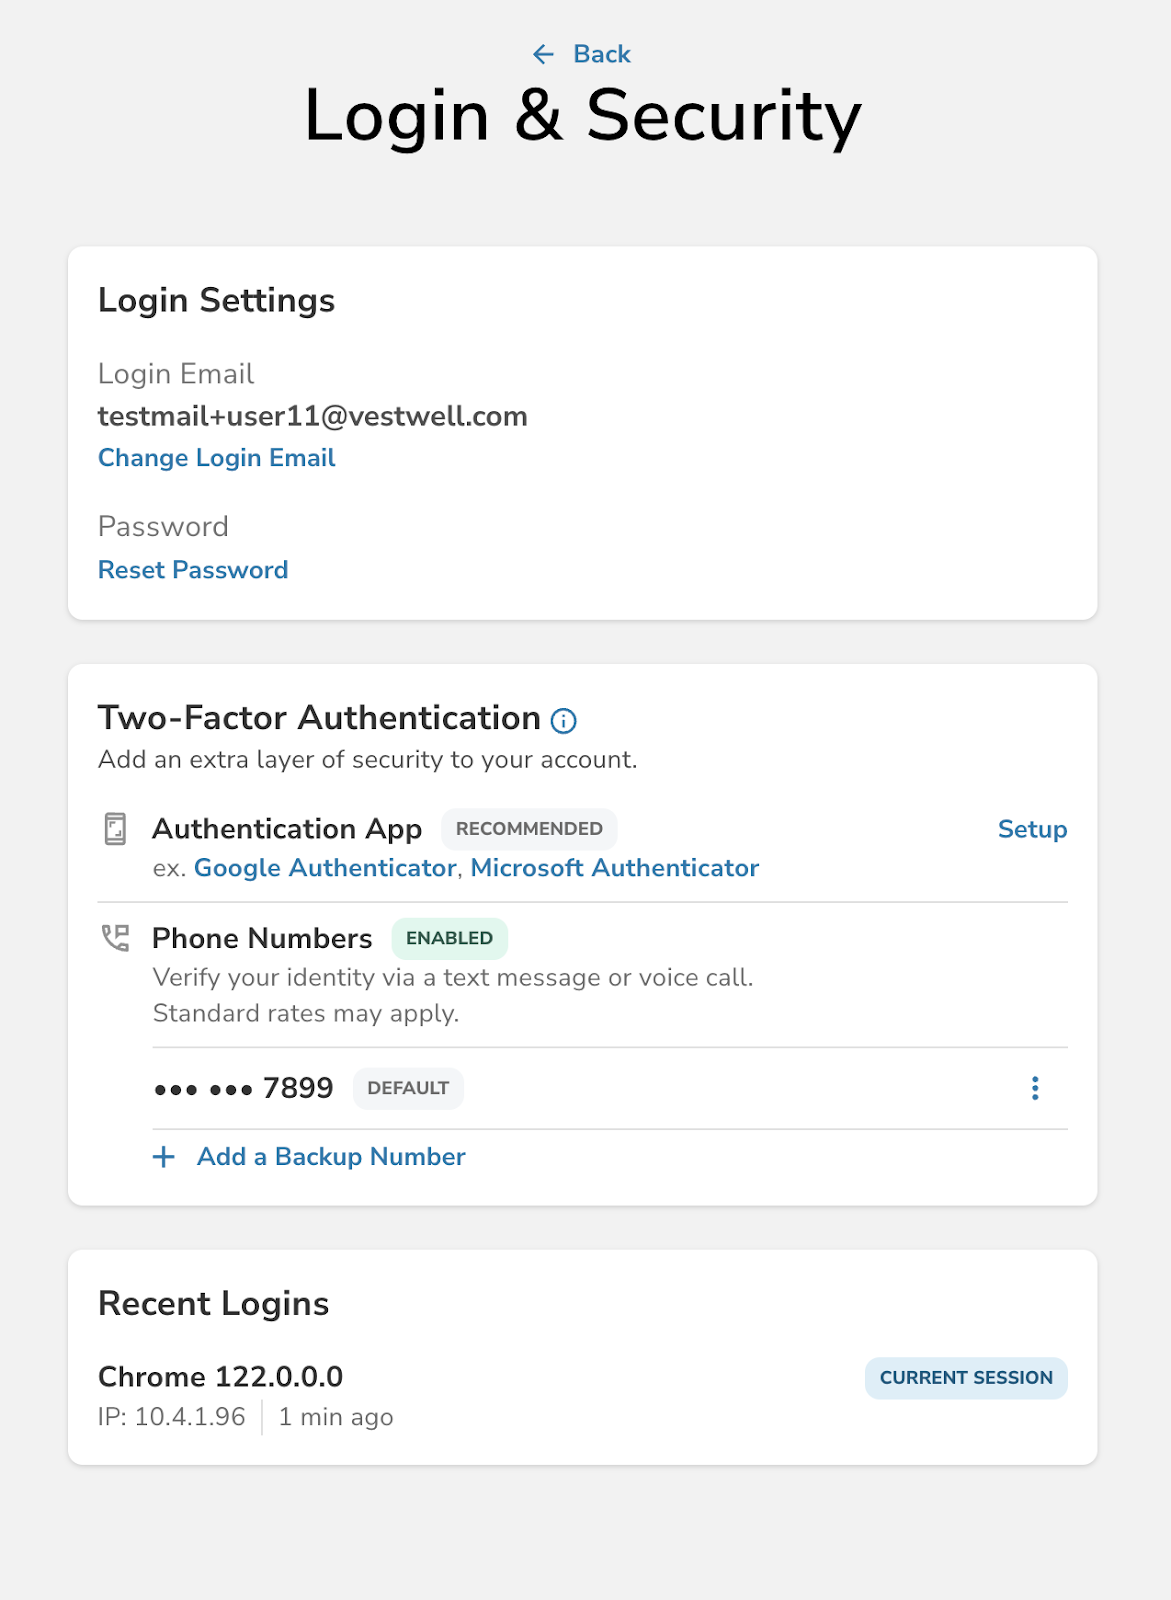
Task: Select the login email address text
Action: pyautogui.click(x=312, y=416)
